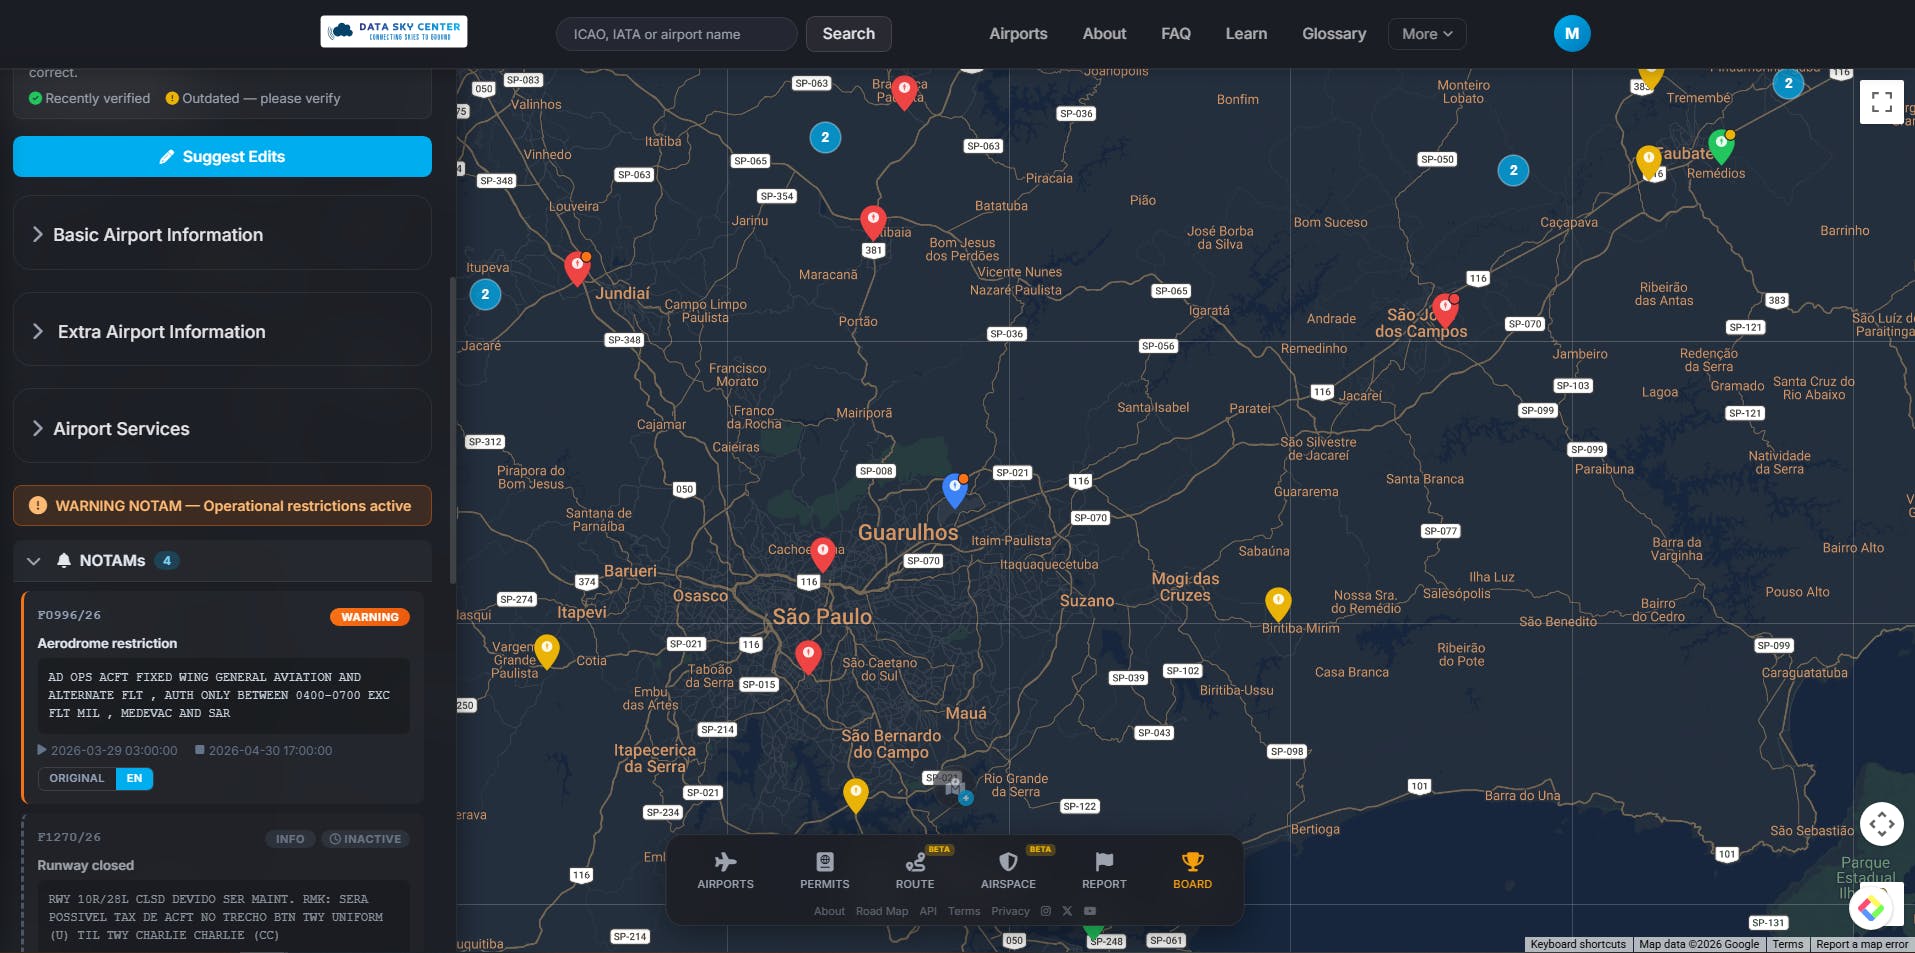The image size is (1915, 953).
Task: Select the Route planning tool
Action: 914,869
